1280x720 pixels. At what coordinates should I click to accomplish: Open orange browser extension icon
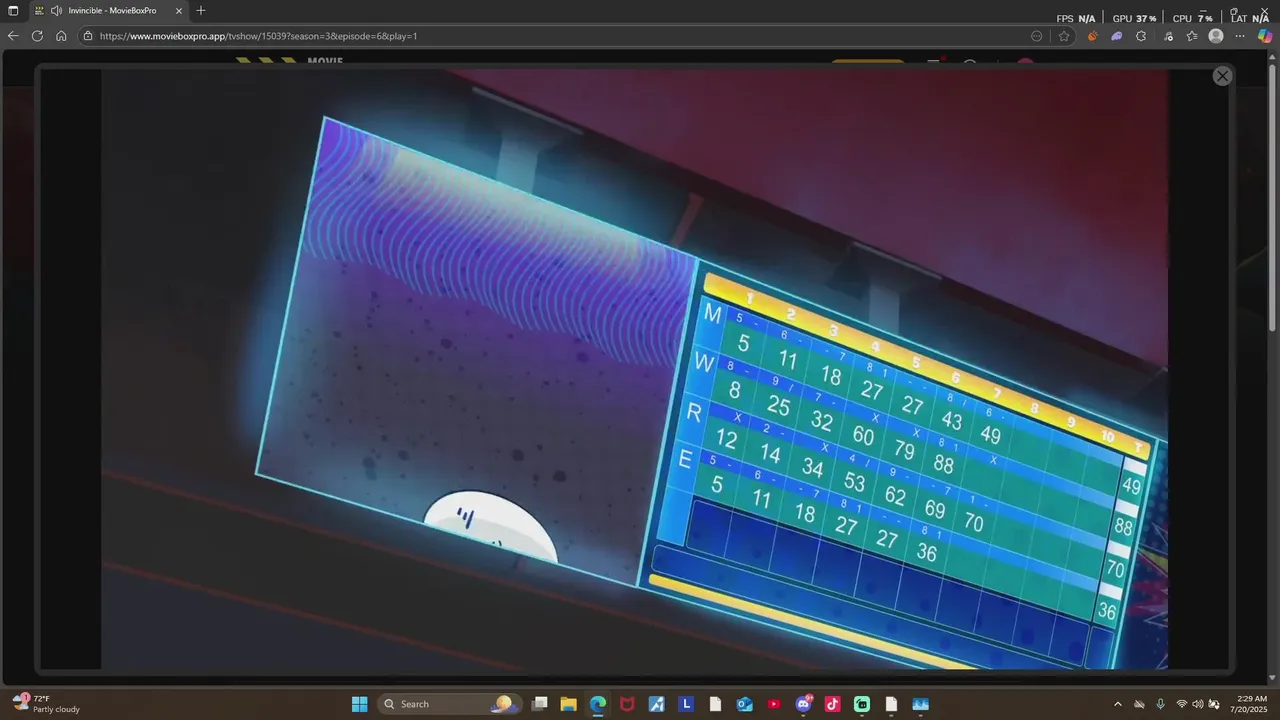[x=1092, y=36]
